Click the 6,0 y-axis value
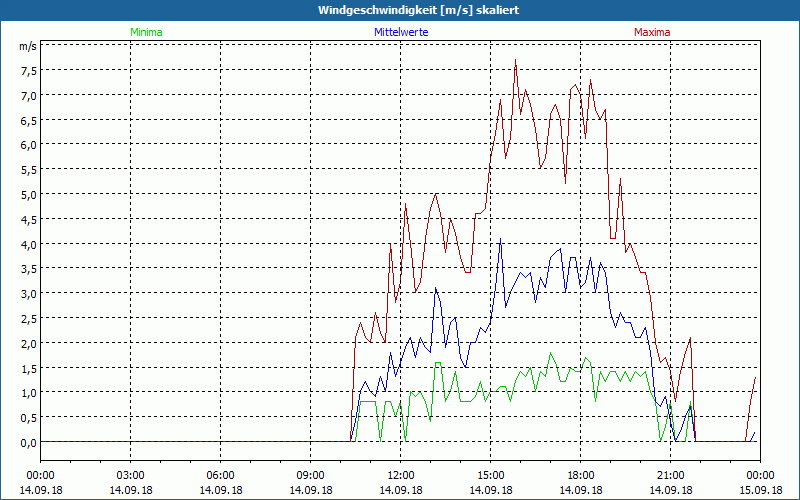The height and width of the screenshot is (500, 800). click(x=29, y=145)
